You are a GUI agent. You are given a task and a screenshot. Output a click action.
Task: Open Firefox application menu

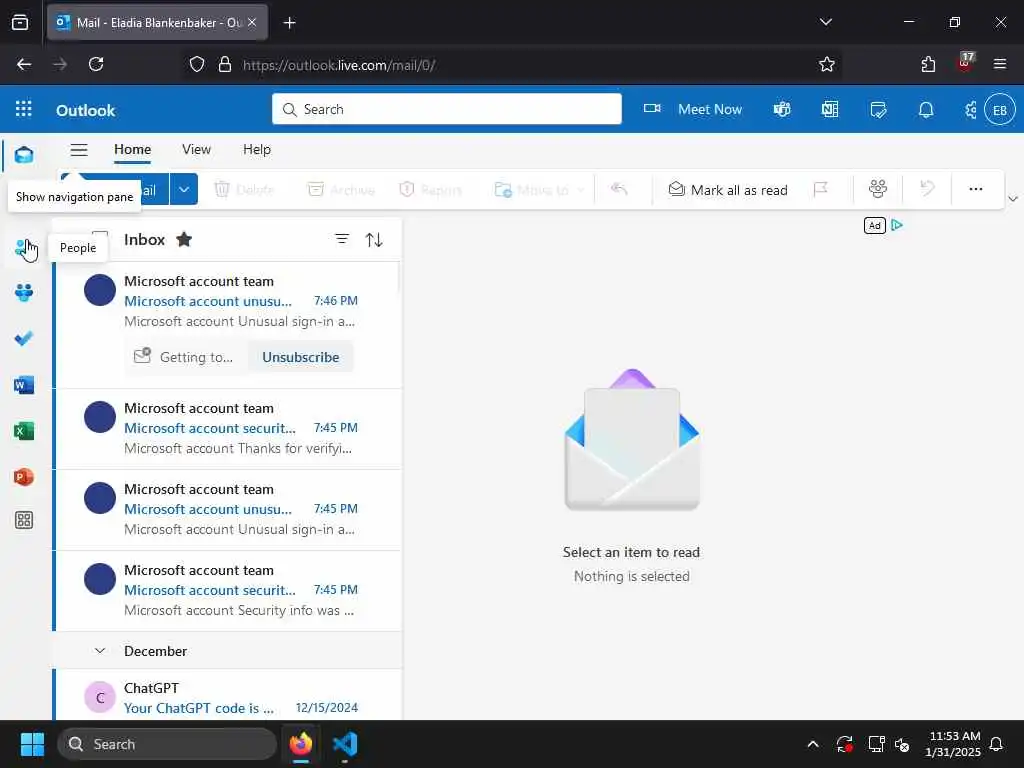[x=1000, y=64]
